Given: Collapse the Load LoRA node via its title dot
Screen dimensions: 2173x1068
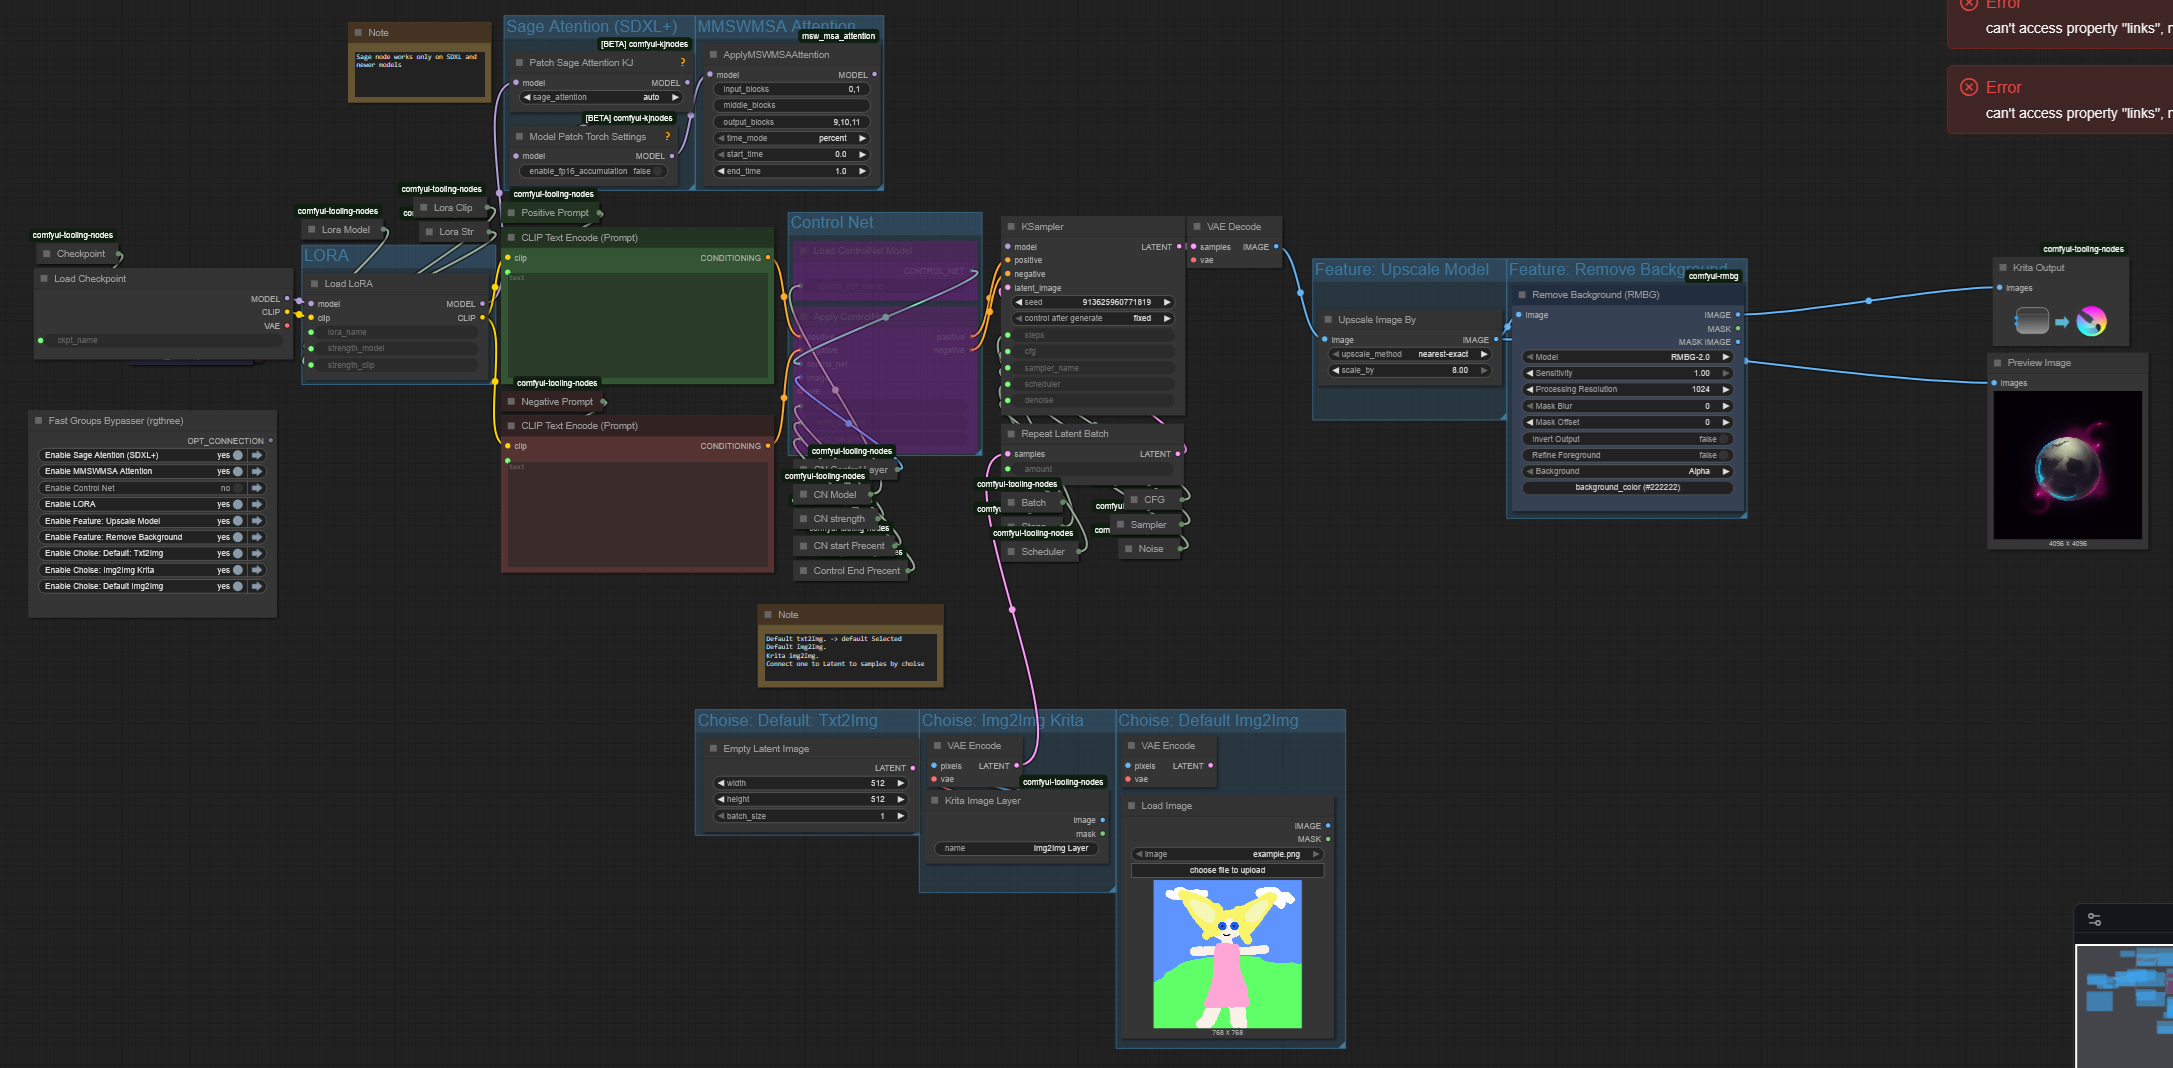Looking at the screenshot, I should click(314, 284).
